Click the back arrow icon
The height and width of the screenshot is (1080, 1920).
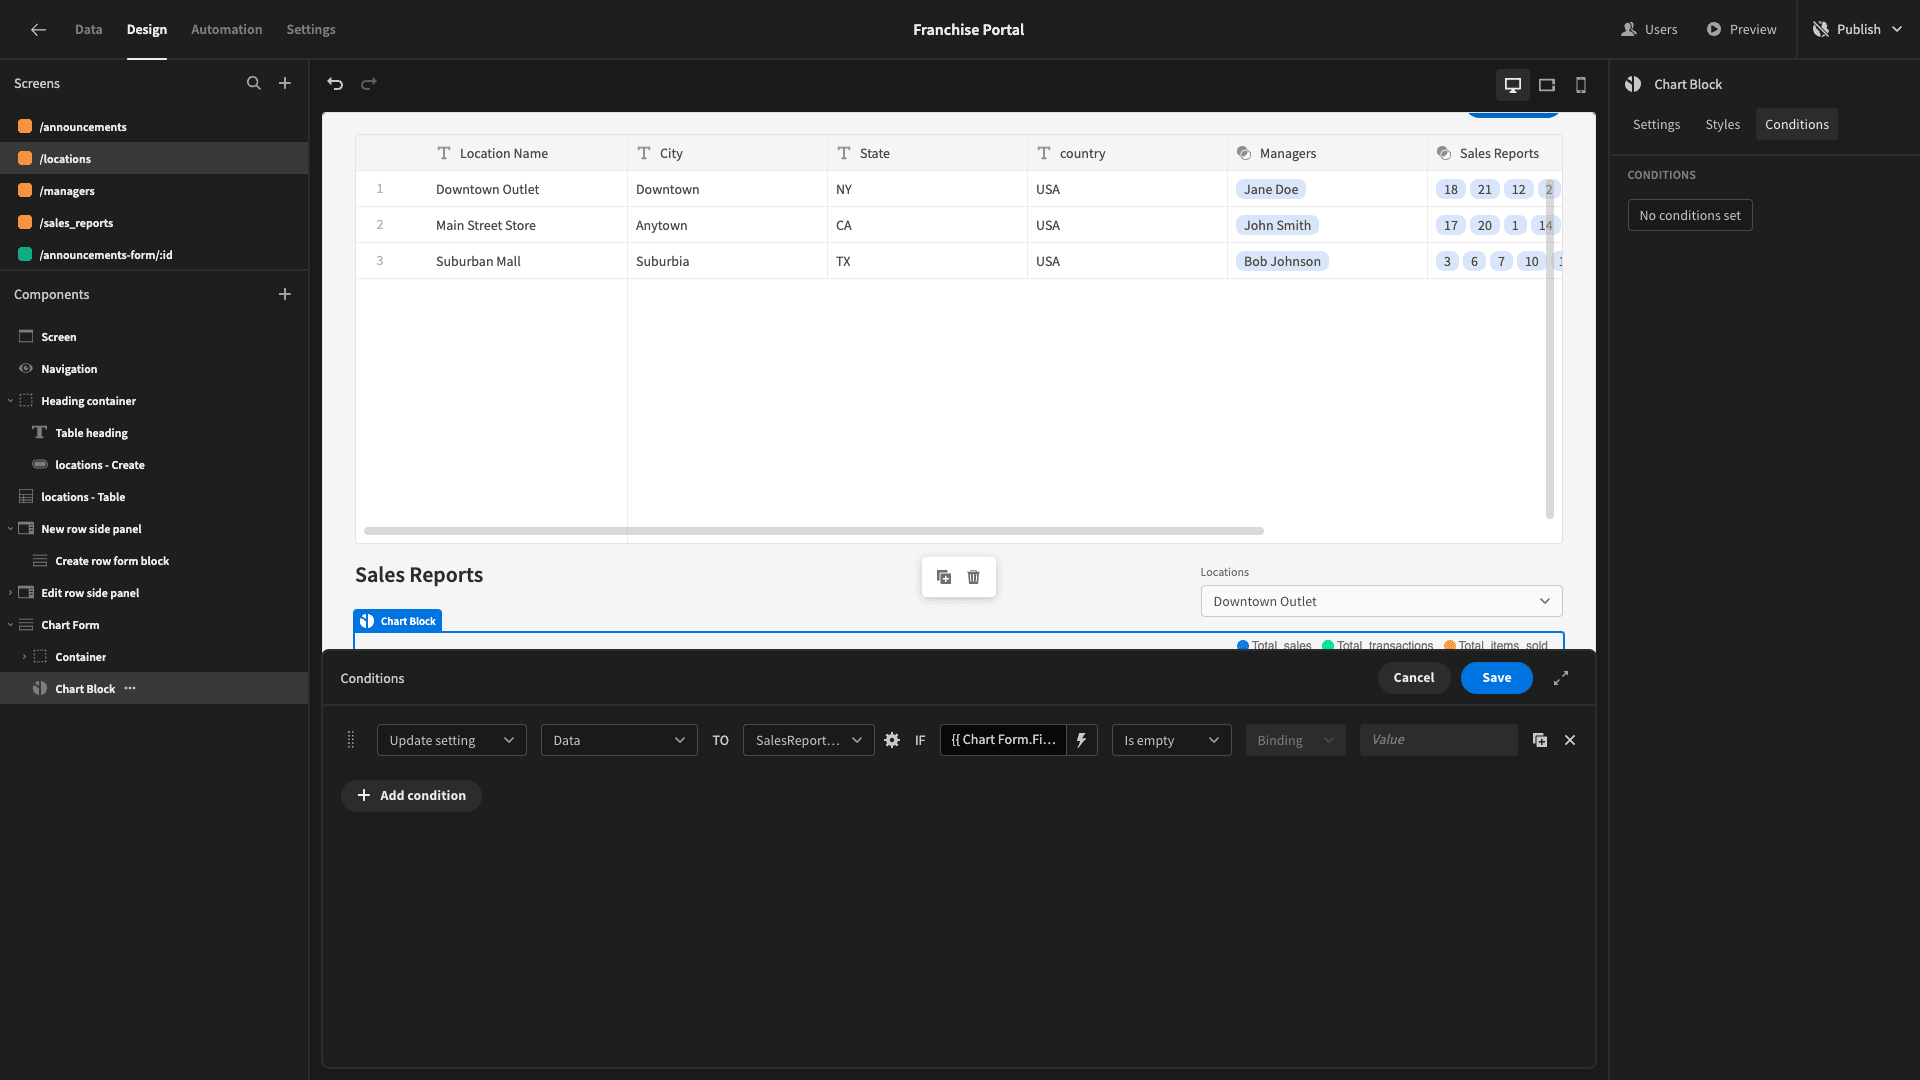click(x=38, y=30)
